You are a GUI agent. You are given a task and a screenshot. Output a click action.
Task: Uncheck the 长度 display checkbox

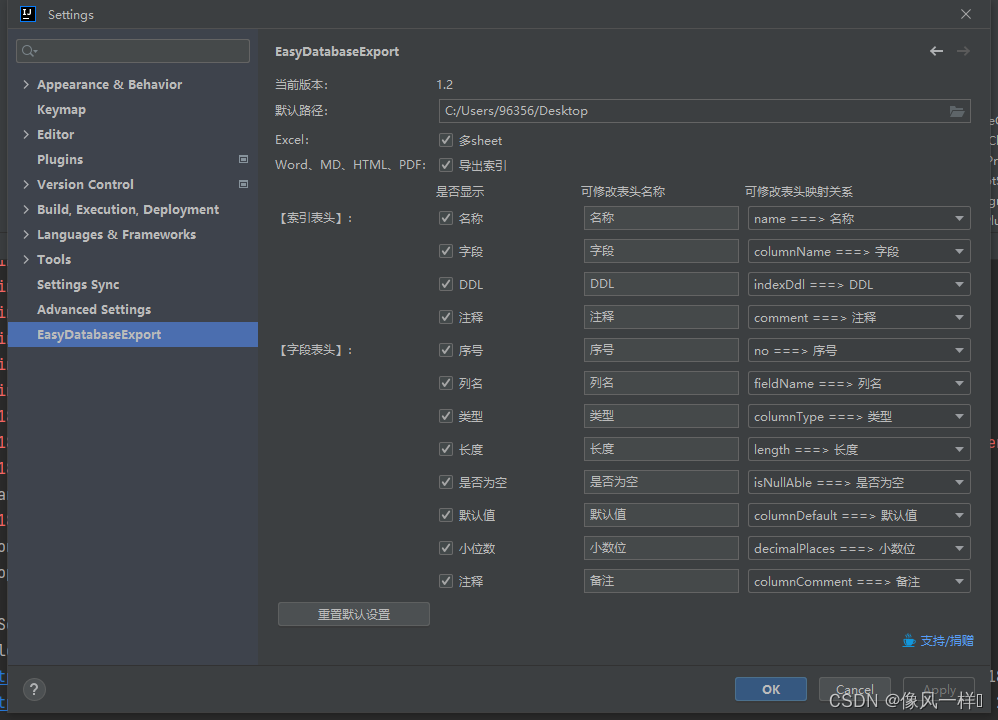446,449
